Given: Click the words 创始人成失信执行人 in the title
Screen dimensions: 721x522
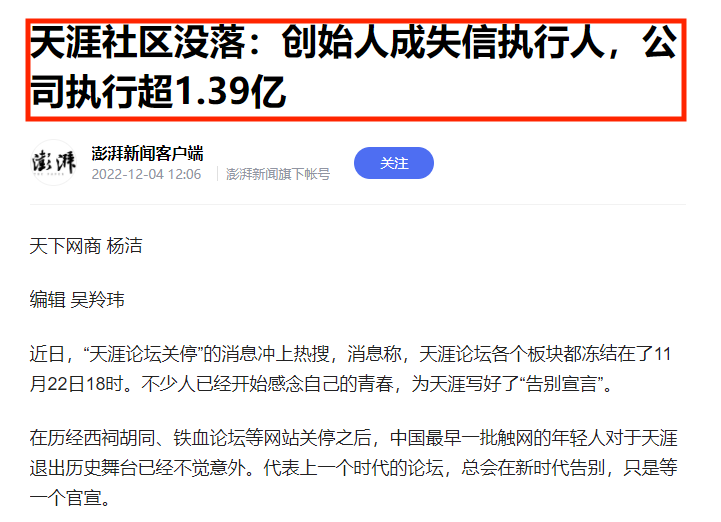Looking at the screenshot, I should coord(443,42).
